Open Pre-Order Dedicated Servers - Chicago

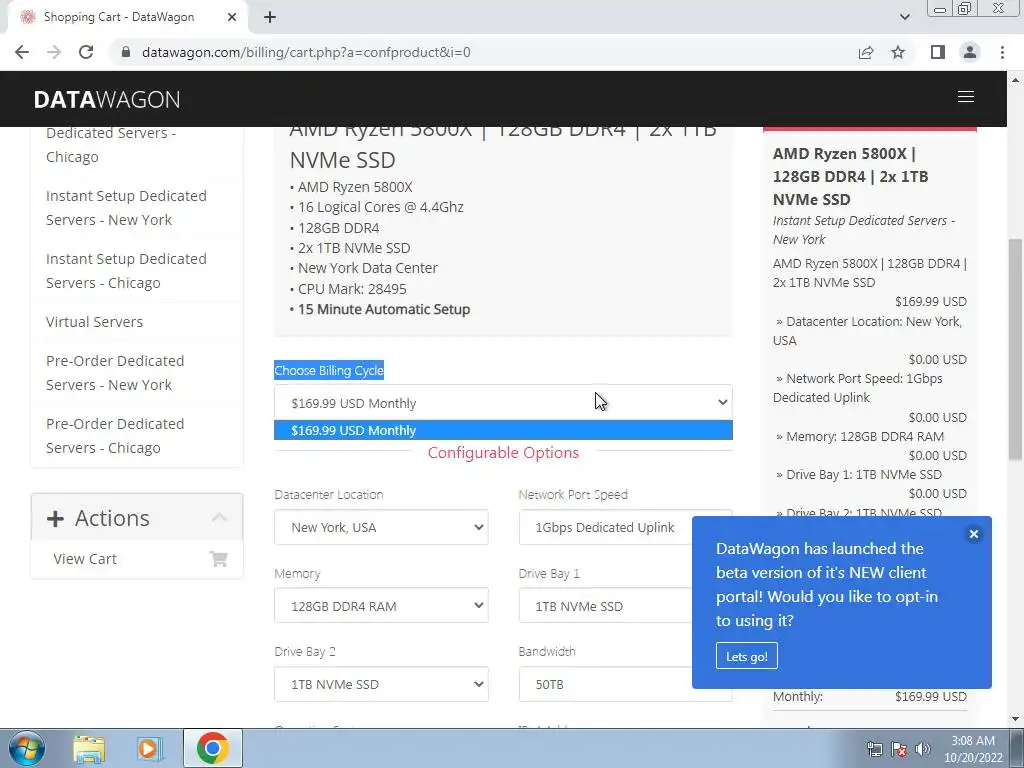coord(115,436)
